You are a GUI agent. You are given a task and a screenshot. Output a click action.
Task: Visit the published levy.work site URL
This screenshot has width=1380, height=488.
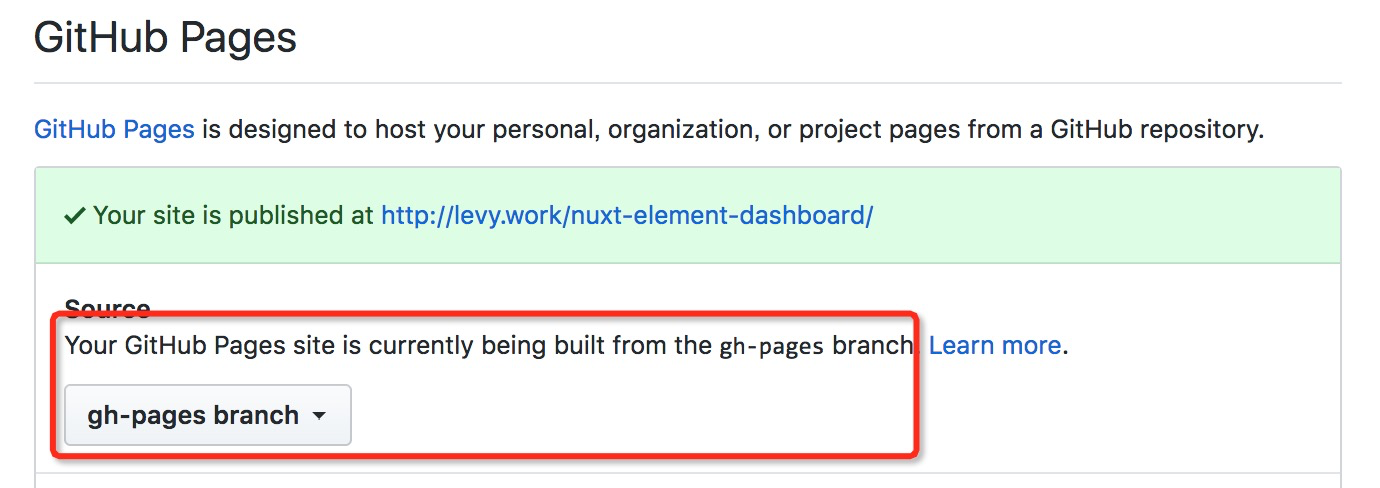tap(627, 216)
